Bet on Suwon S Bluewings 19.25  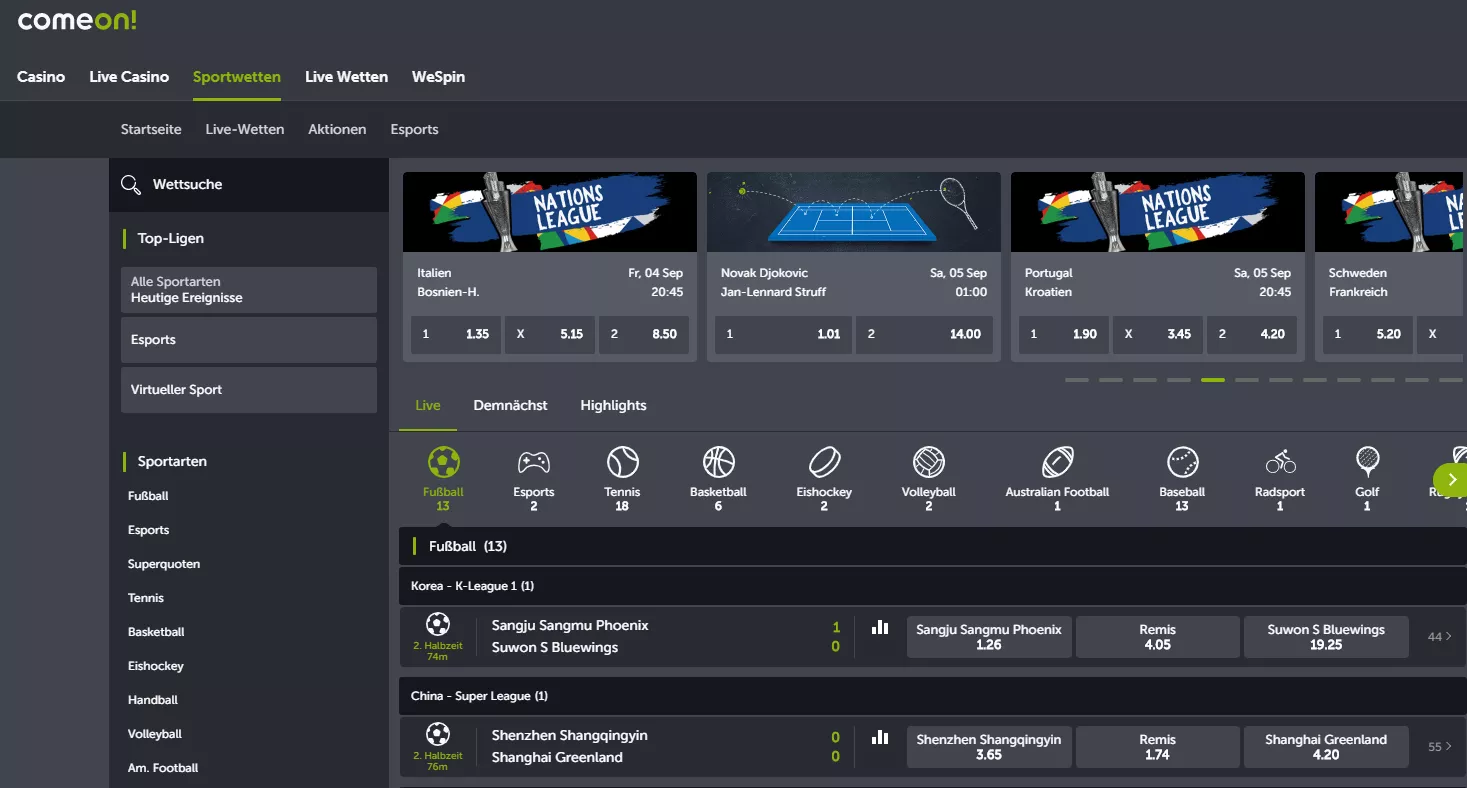pyautogui.click(x=1326, y=637)
